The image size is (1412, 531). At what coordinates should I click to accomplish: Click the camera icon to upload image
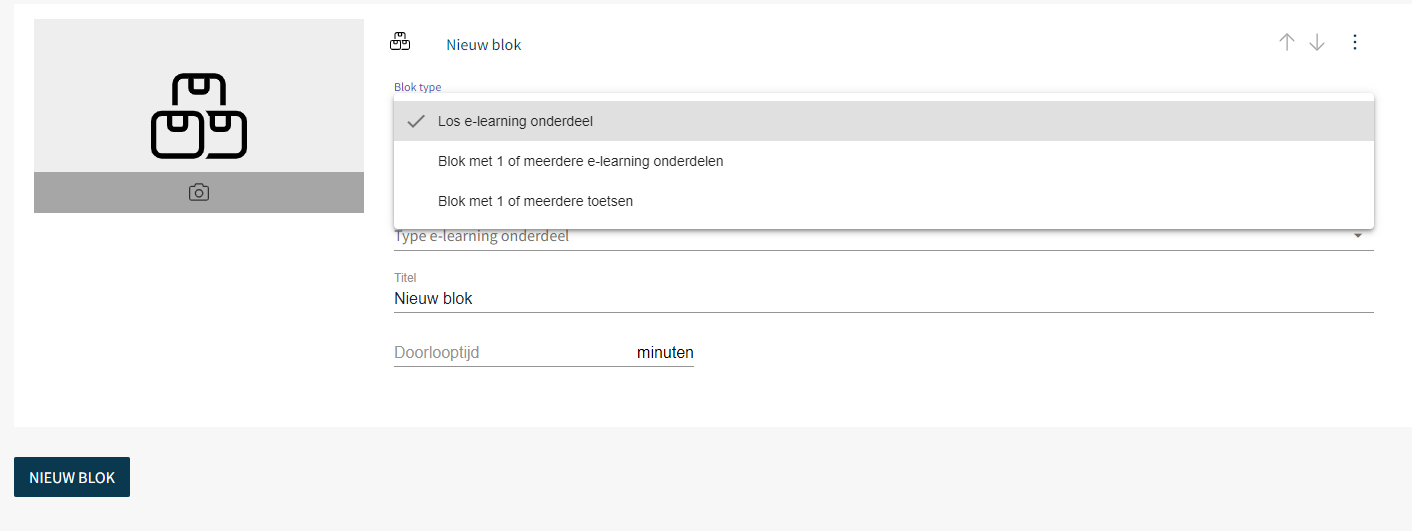click(x=199, y=193)
